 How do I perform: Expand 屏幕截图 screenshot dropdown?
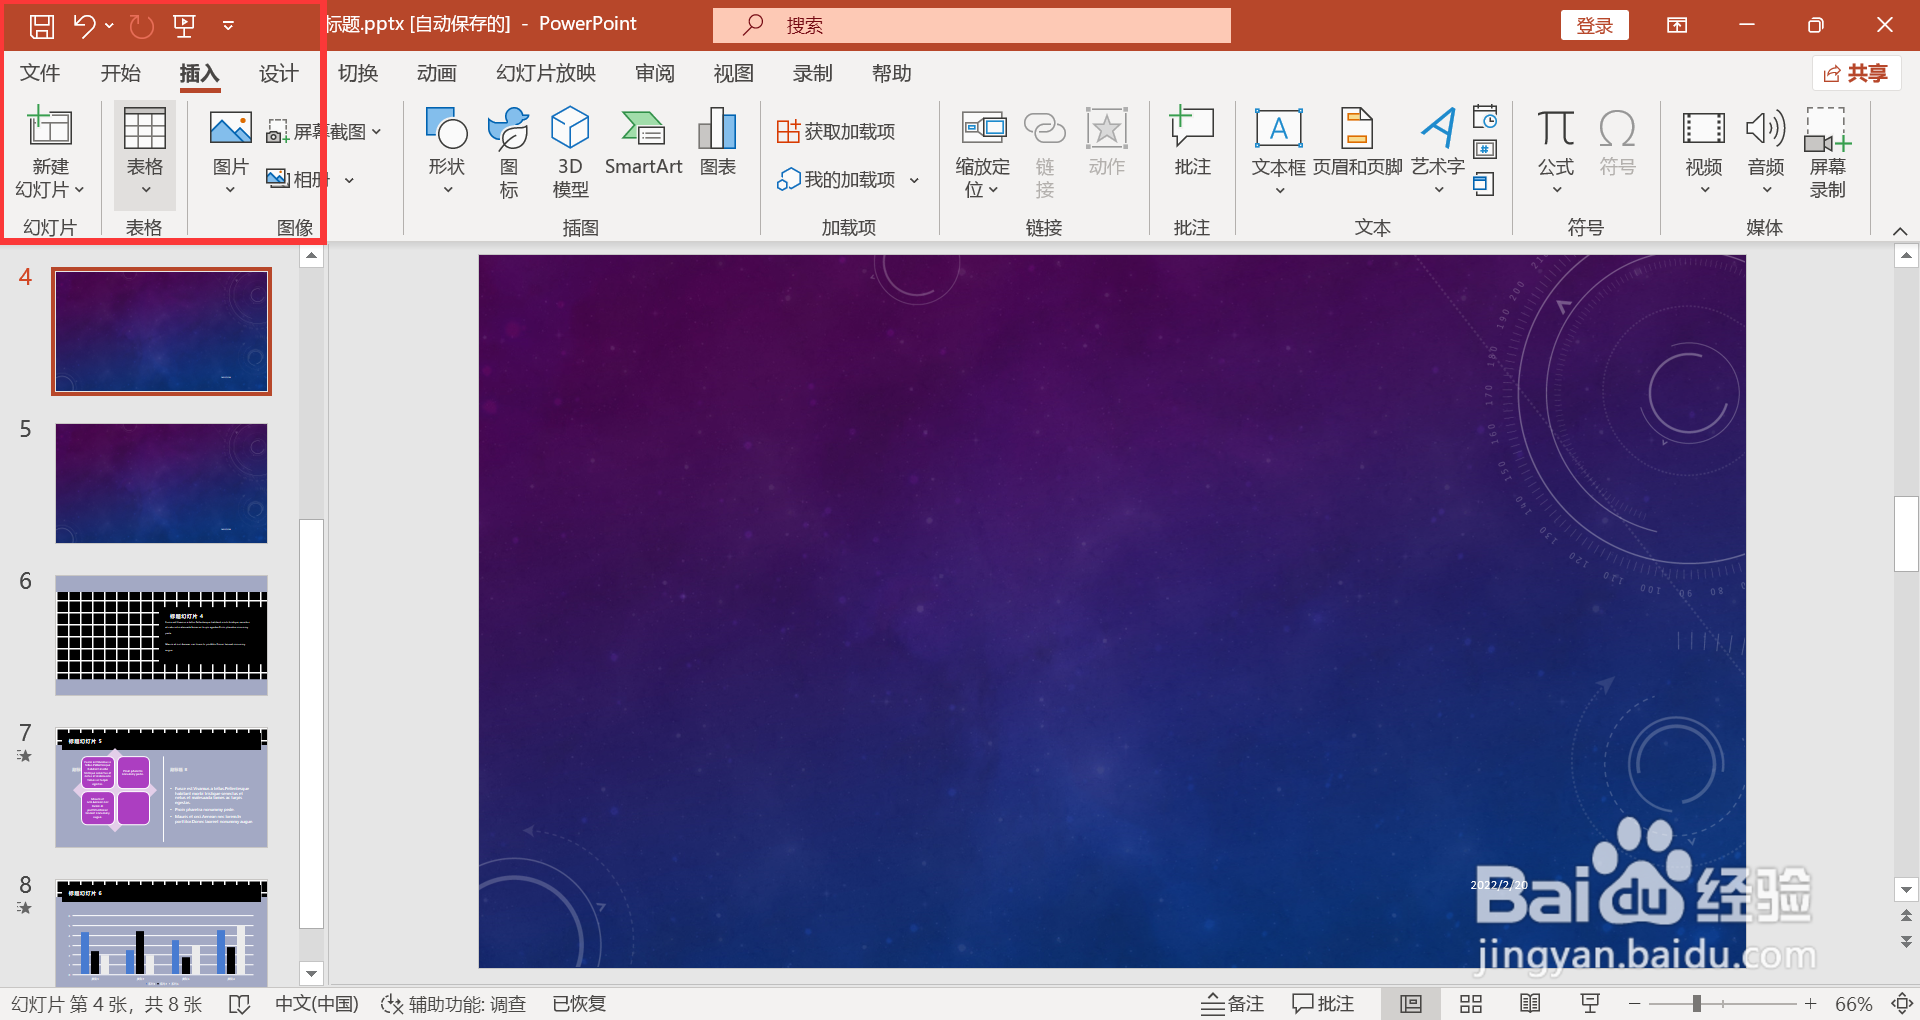(x=376, y=132)
